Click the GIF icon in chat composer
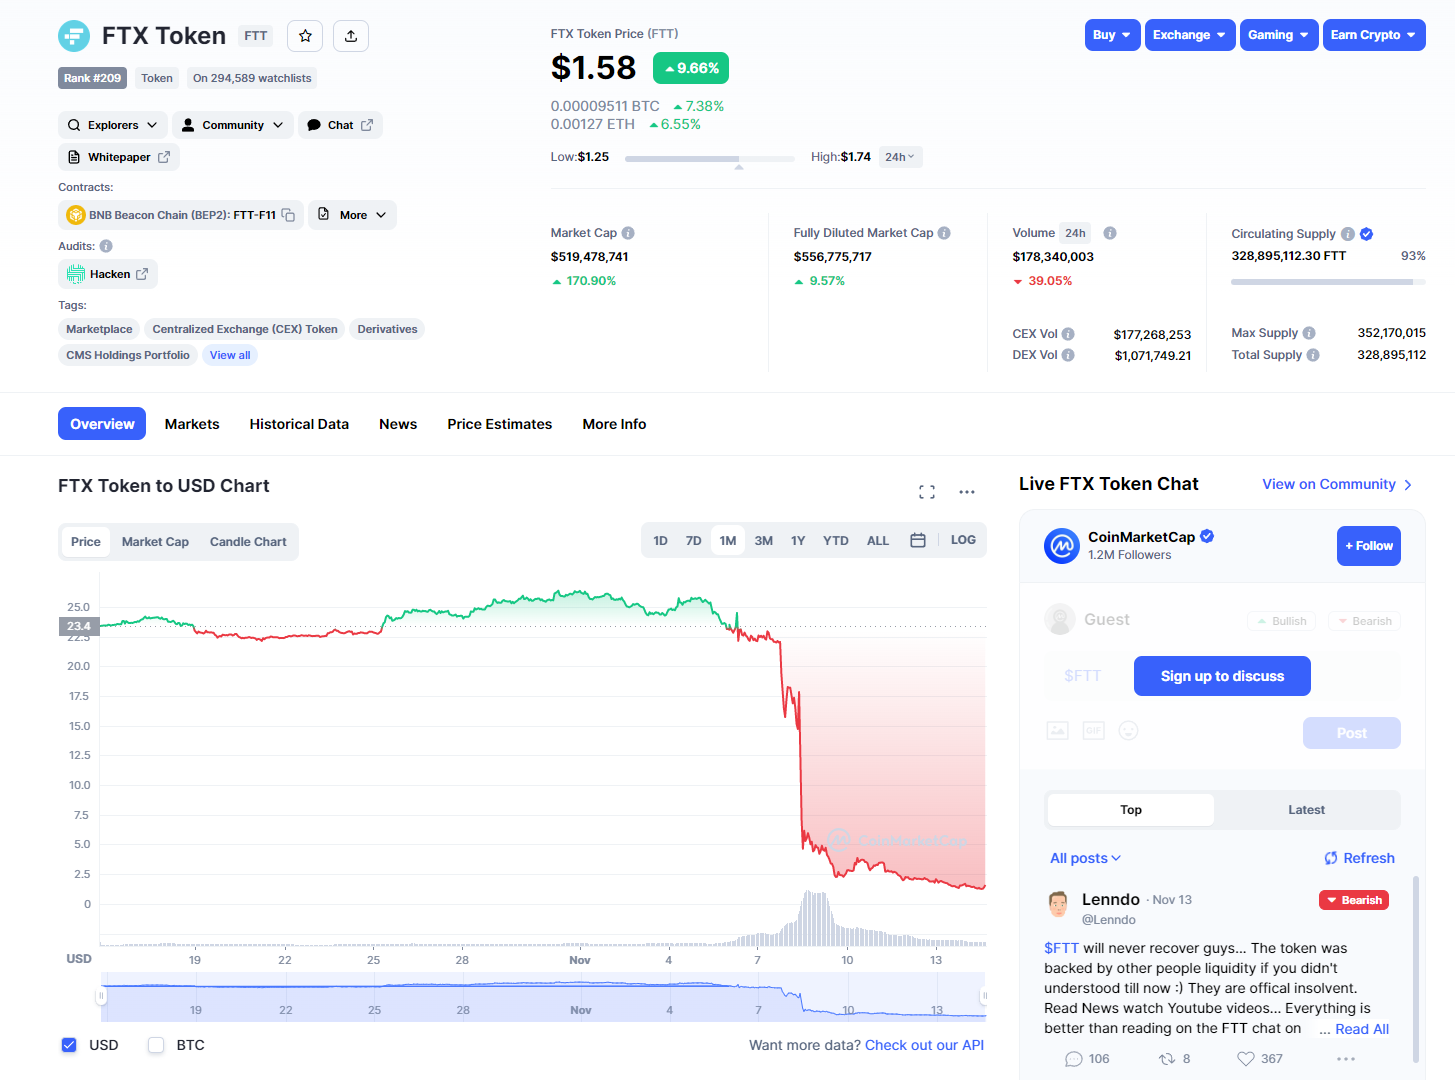 [1093, 731]
